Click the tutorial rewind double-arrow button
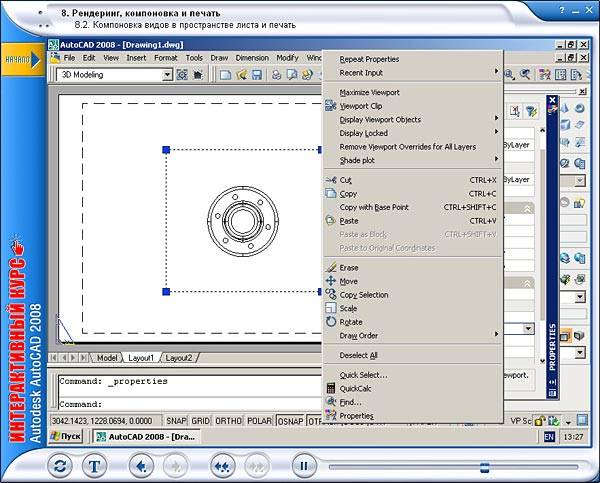The image size is (600, 483). tap(222, 466)
